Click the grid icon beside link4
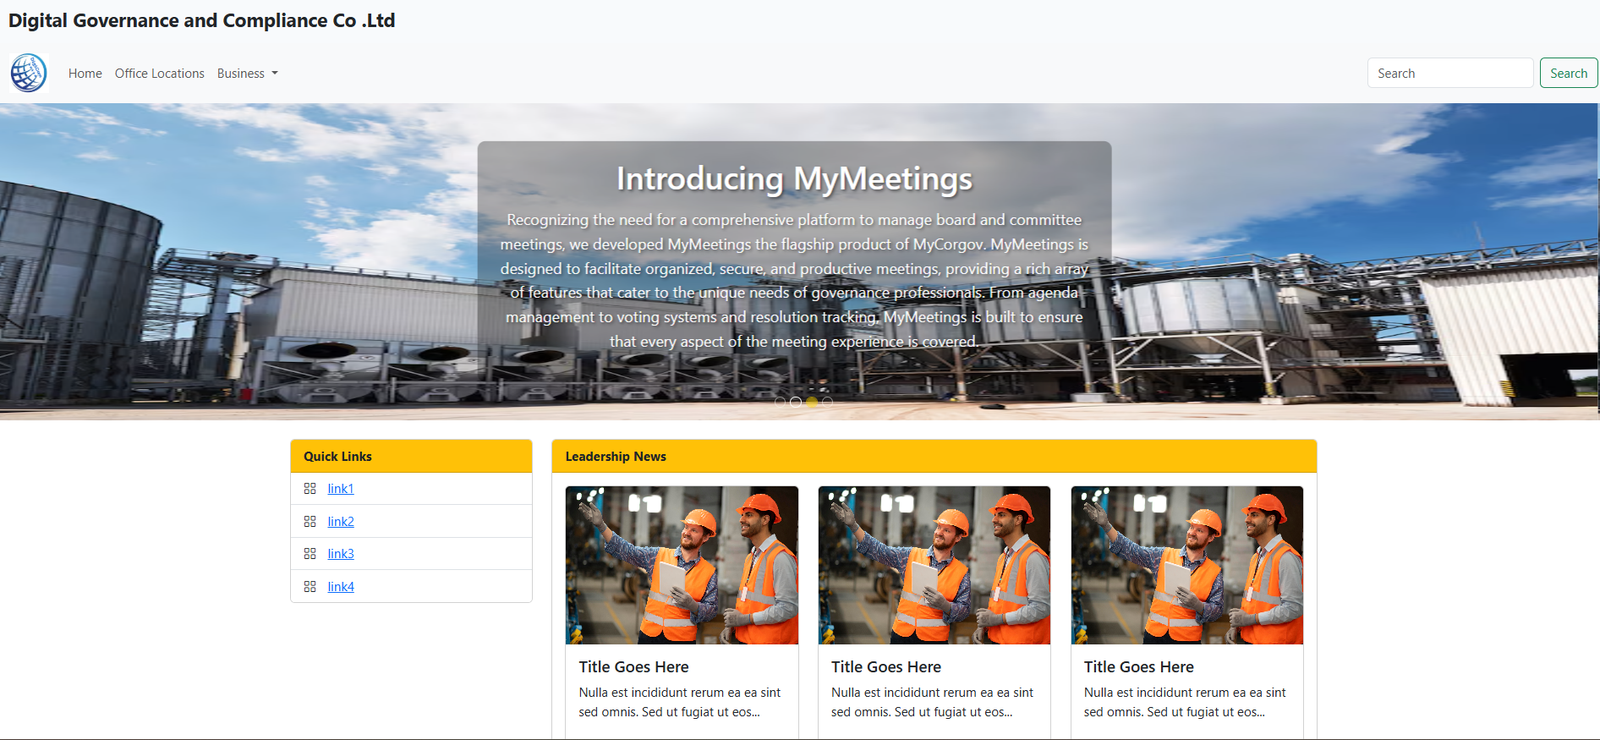The image size is (1600, 740). pyautogui.click(x=310, y=587)
